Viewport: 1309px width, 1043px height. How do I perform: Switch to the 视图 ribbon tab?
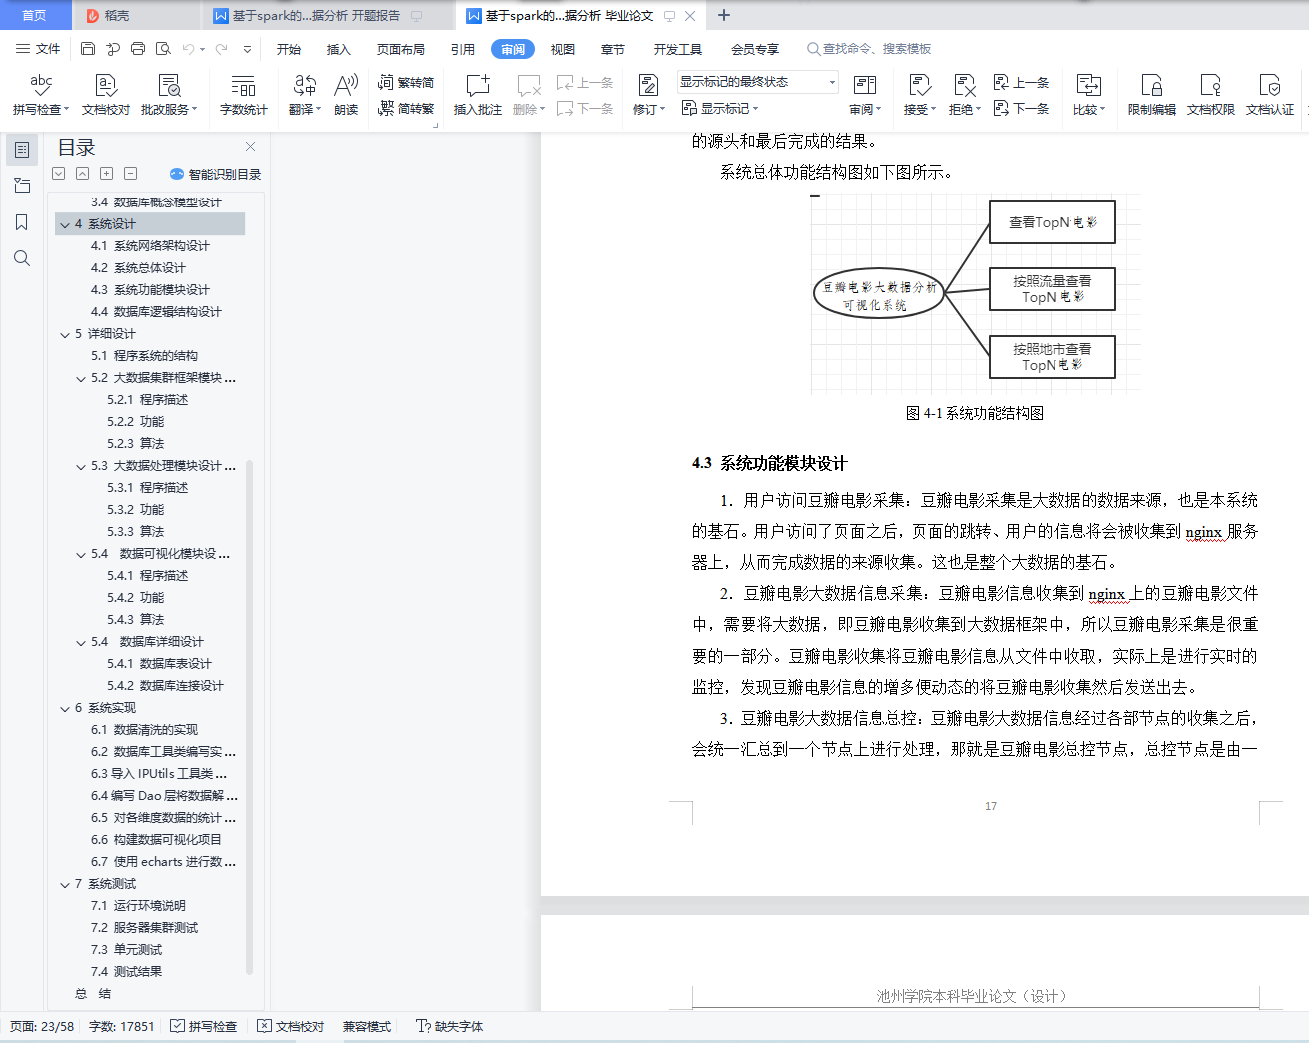click(x=563, y=49)
